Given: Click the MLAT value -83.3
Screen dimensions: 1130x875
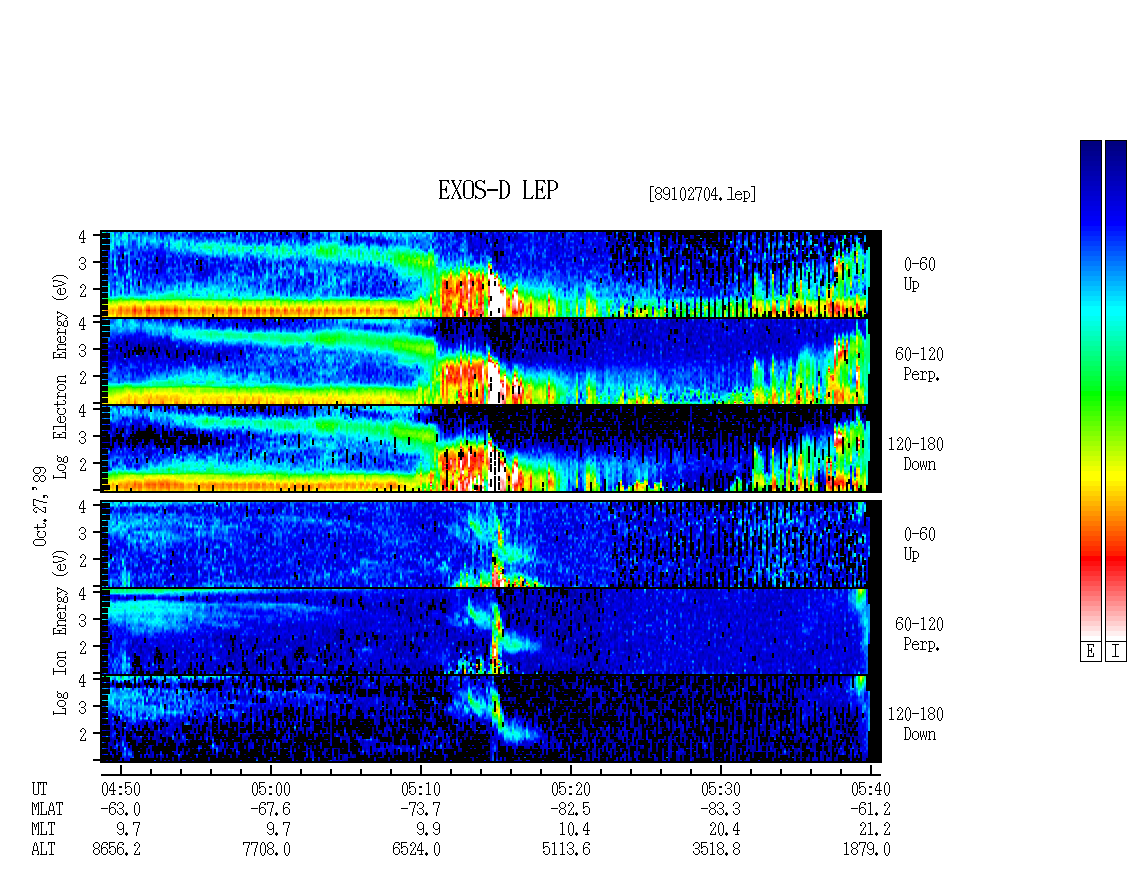Looking at the screenshot, I should tap(720, 809).
